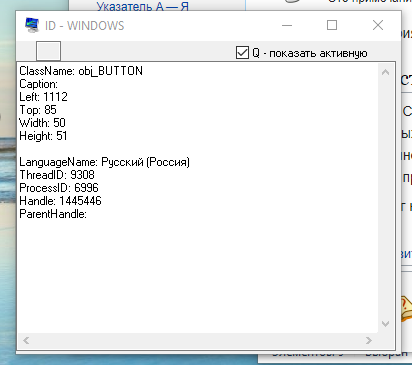Click the horizontal scrollbar right arrow
Image resolution: width=412 pixels, height=365 pixels.
coord(368,340)
